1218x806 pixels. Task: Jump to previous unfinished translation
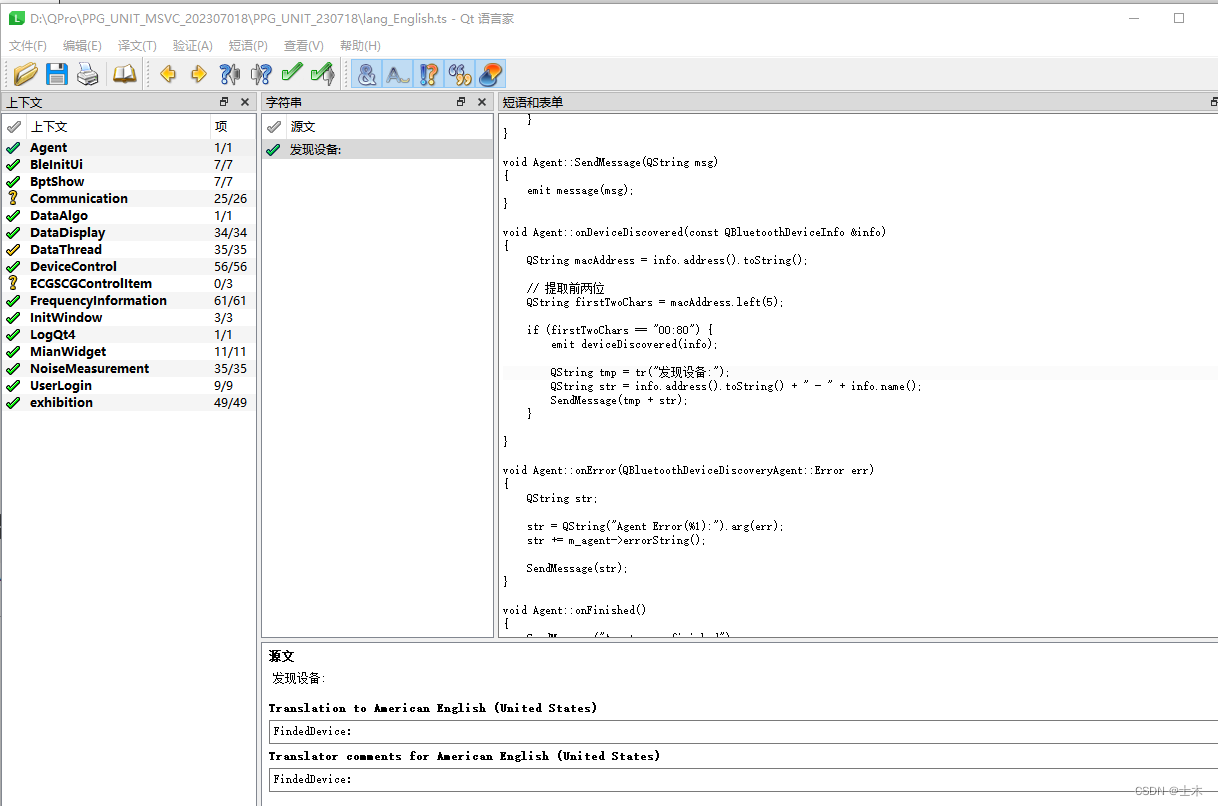coord(229,73)
